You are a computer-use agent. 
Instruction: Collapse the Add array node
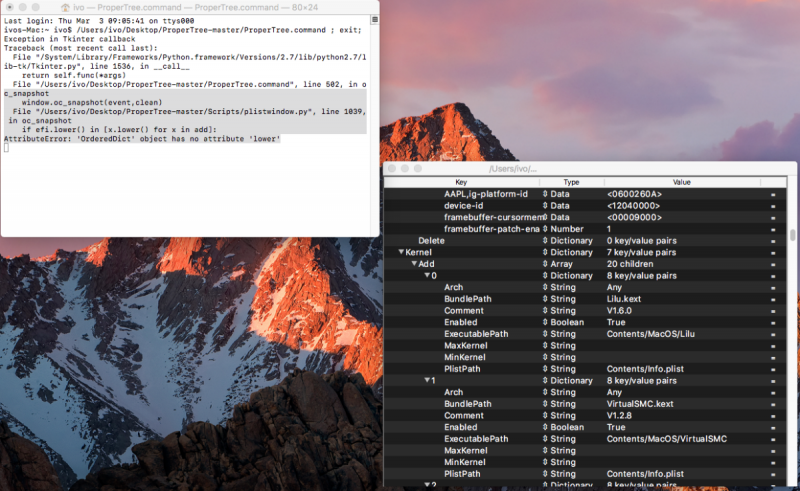(x=415, y=264)
